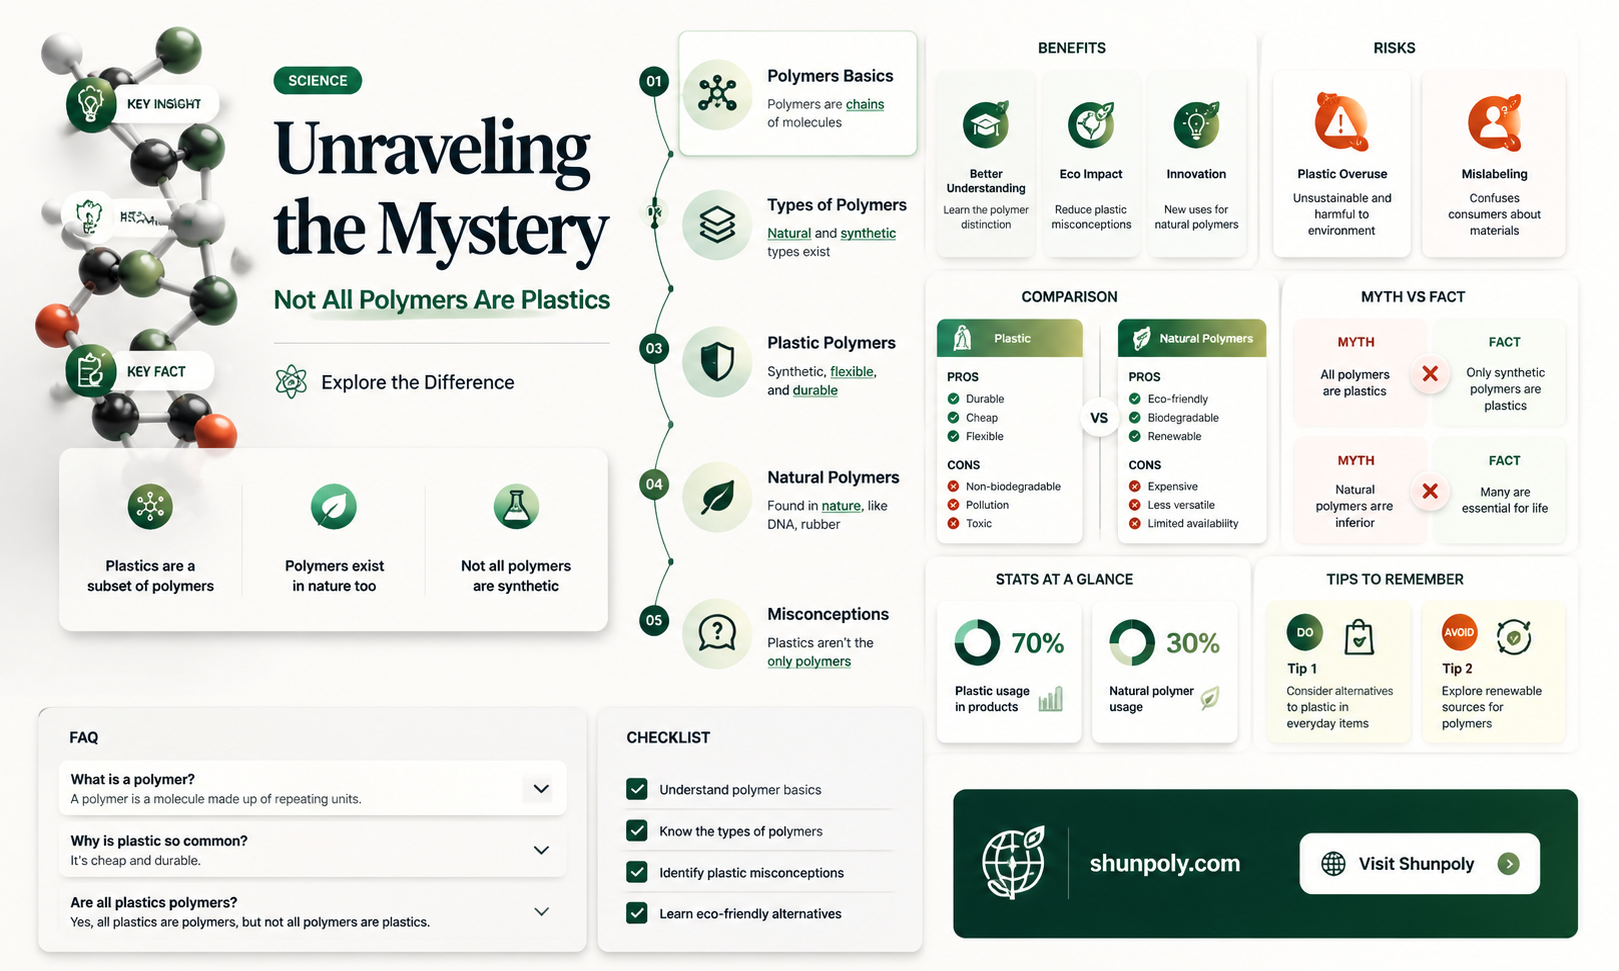The image size is (1619, 971).
Task: Collapse the Are all plastics polymers question
Action: point(541,911)
